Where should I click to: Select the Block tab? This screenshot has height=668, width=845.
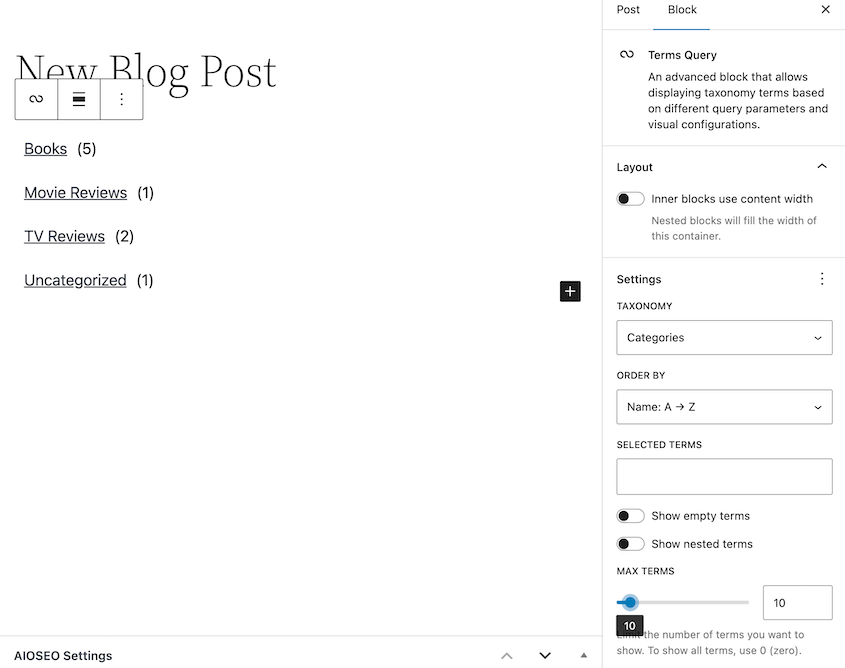click(681, 10)
